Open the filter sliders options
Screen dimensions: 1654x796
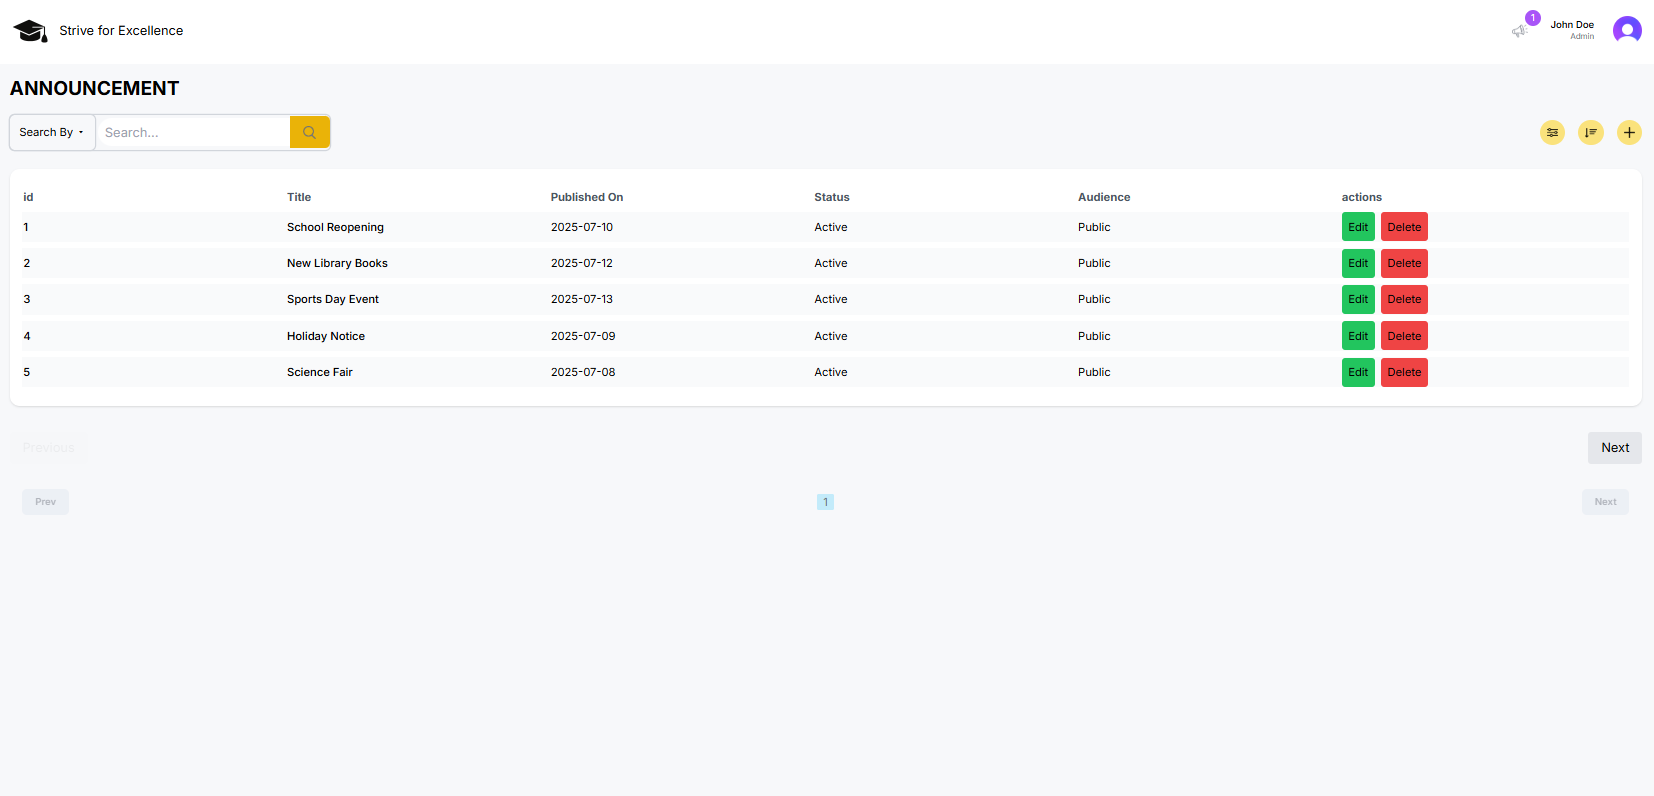pyautogui.click(x=1552, y=132)
